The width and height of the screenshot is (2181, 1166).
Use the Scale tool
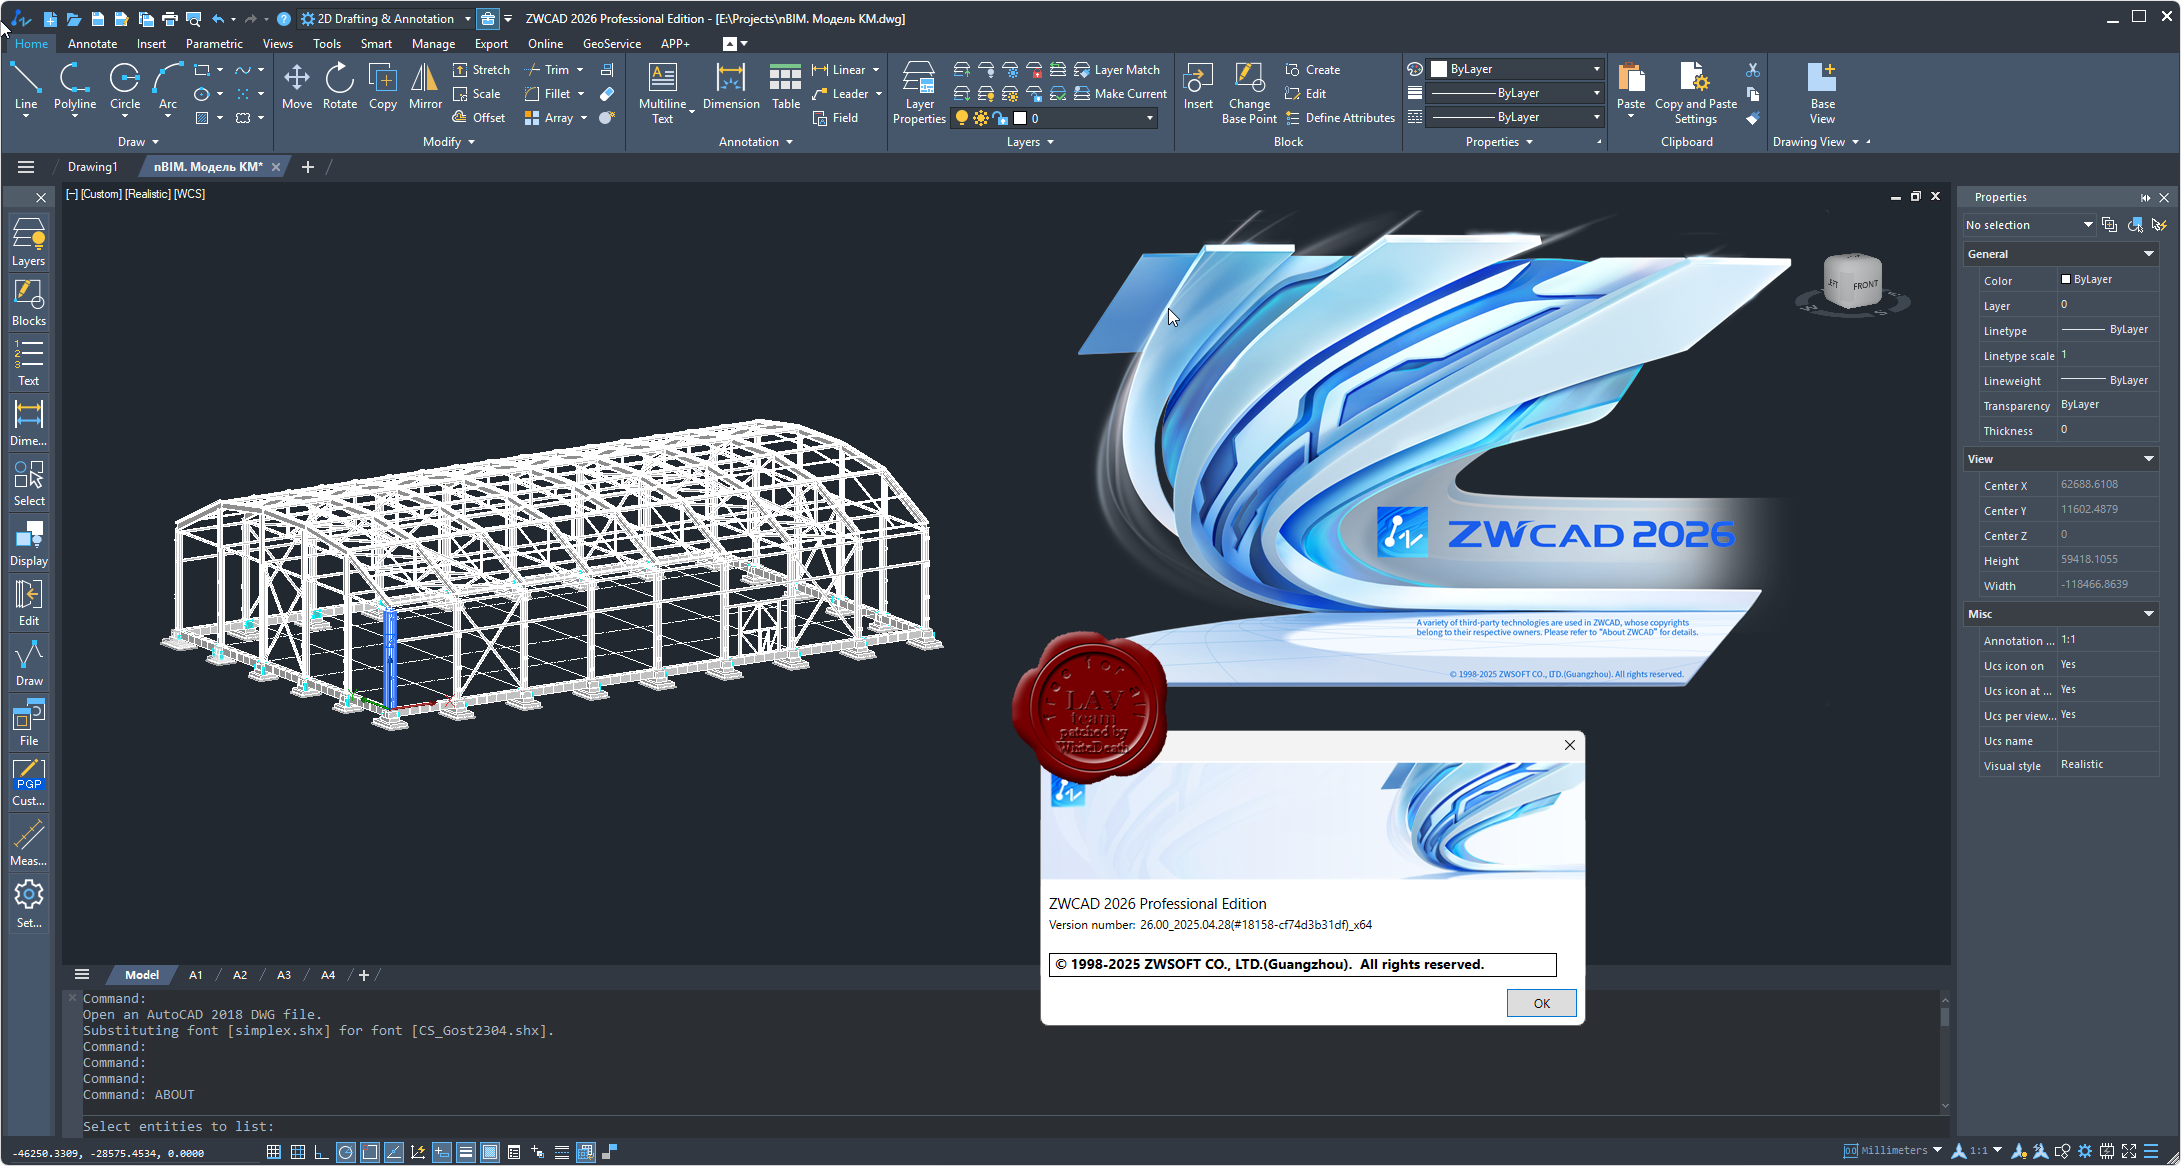[477, 94]
